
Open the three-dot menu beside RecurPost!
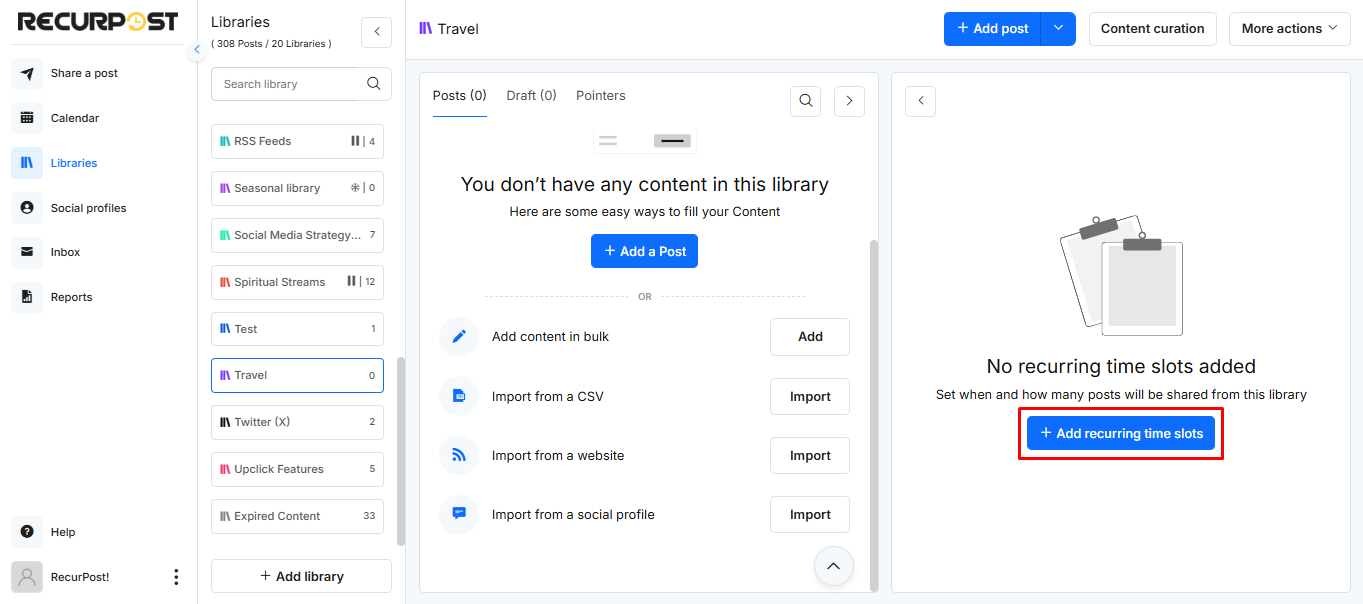click(x=176, y=577)
